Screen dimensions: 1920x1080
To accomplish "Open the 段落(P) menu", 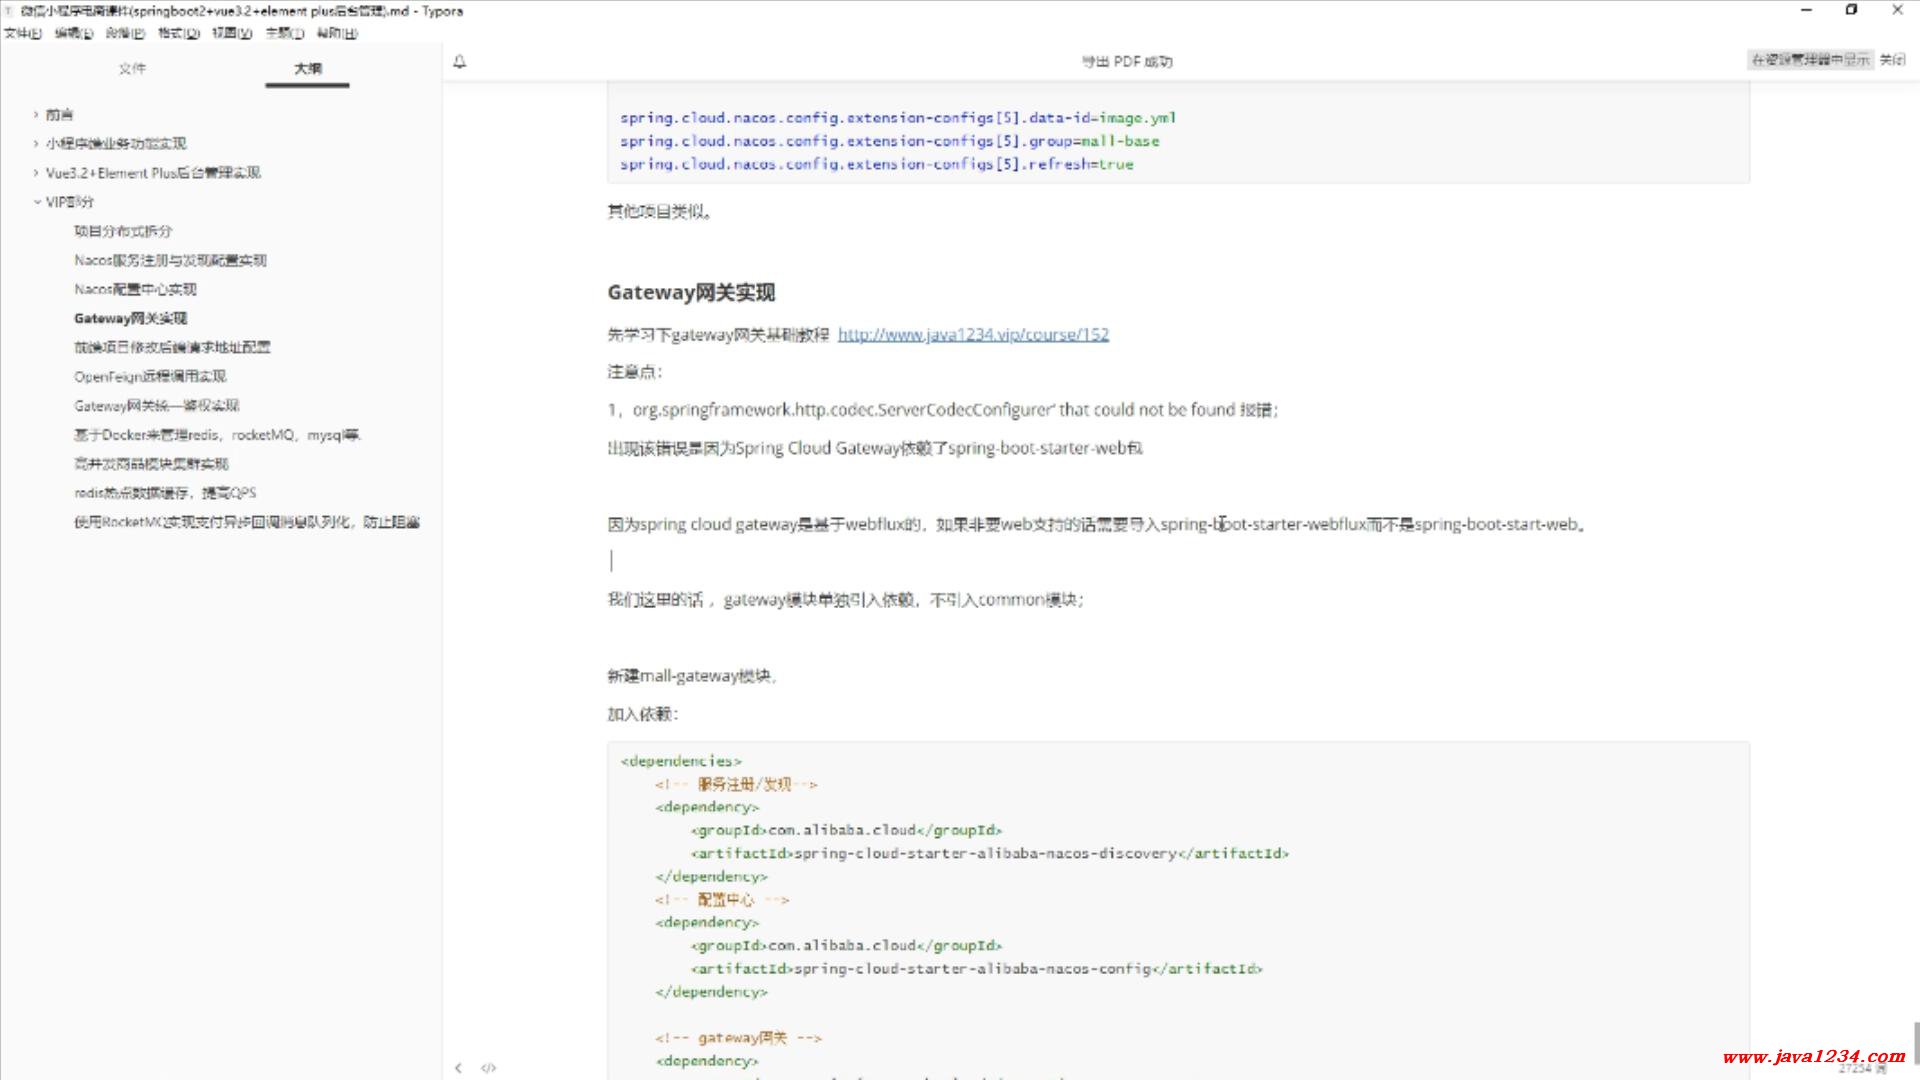I will coord(125,33).
